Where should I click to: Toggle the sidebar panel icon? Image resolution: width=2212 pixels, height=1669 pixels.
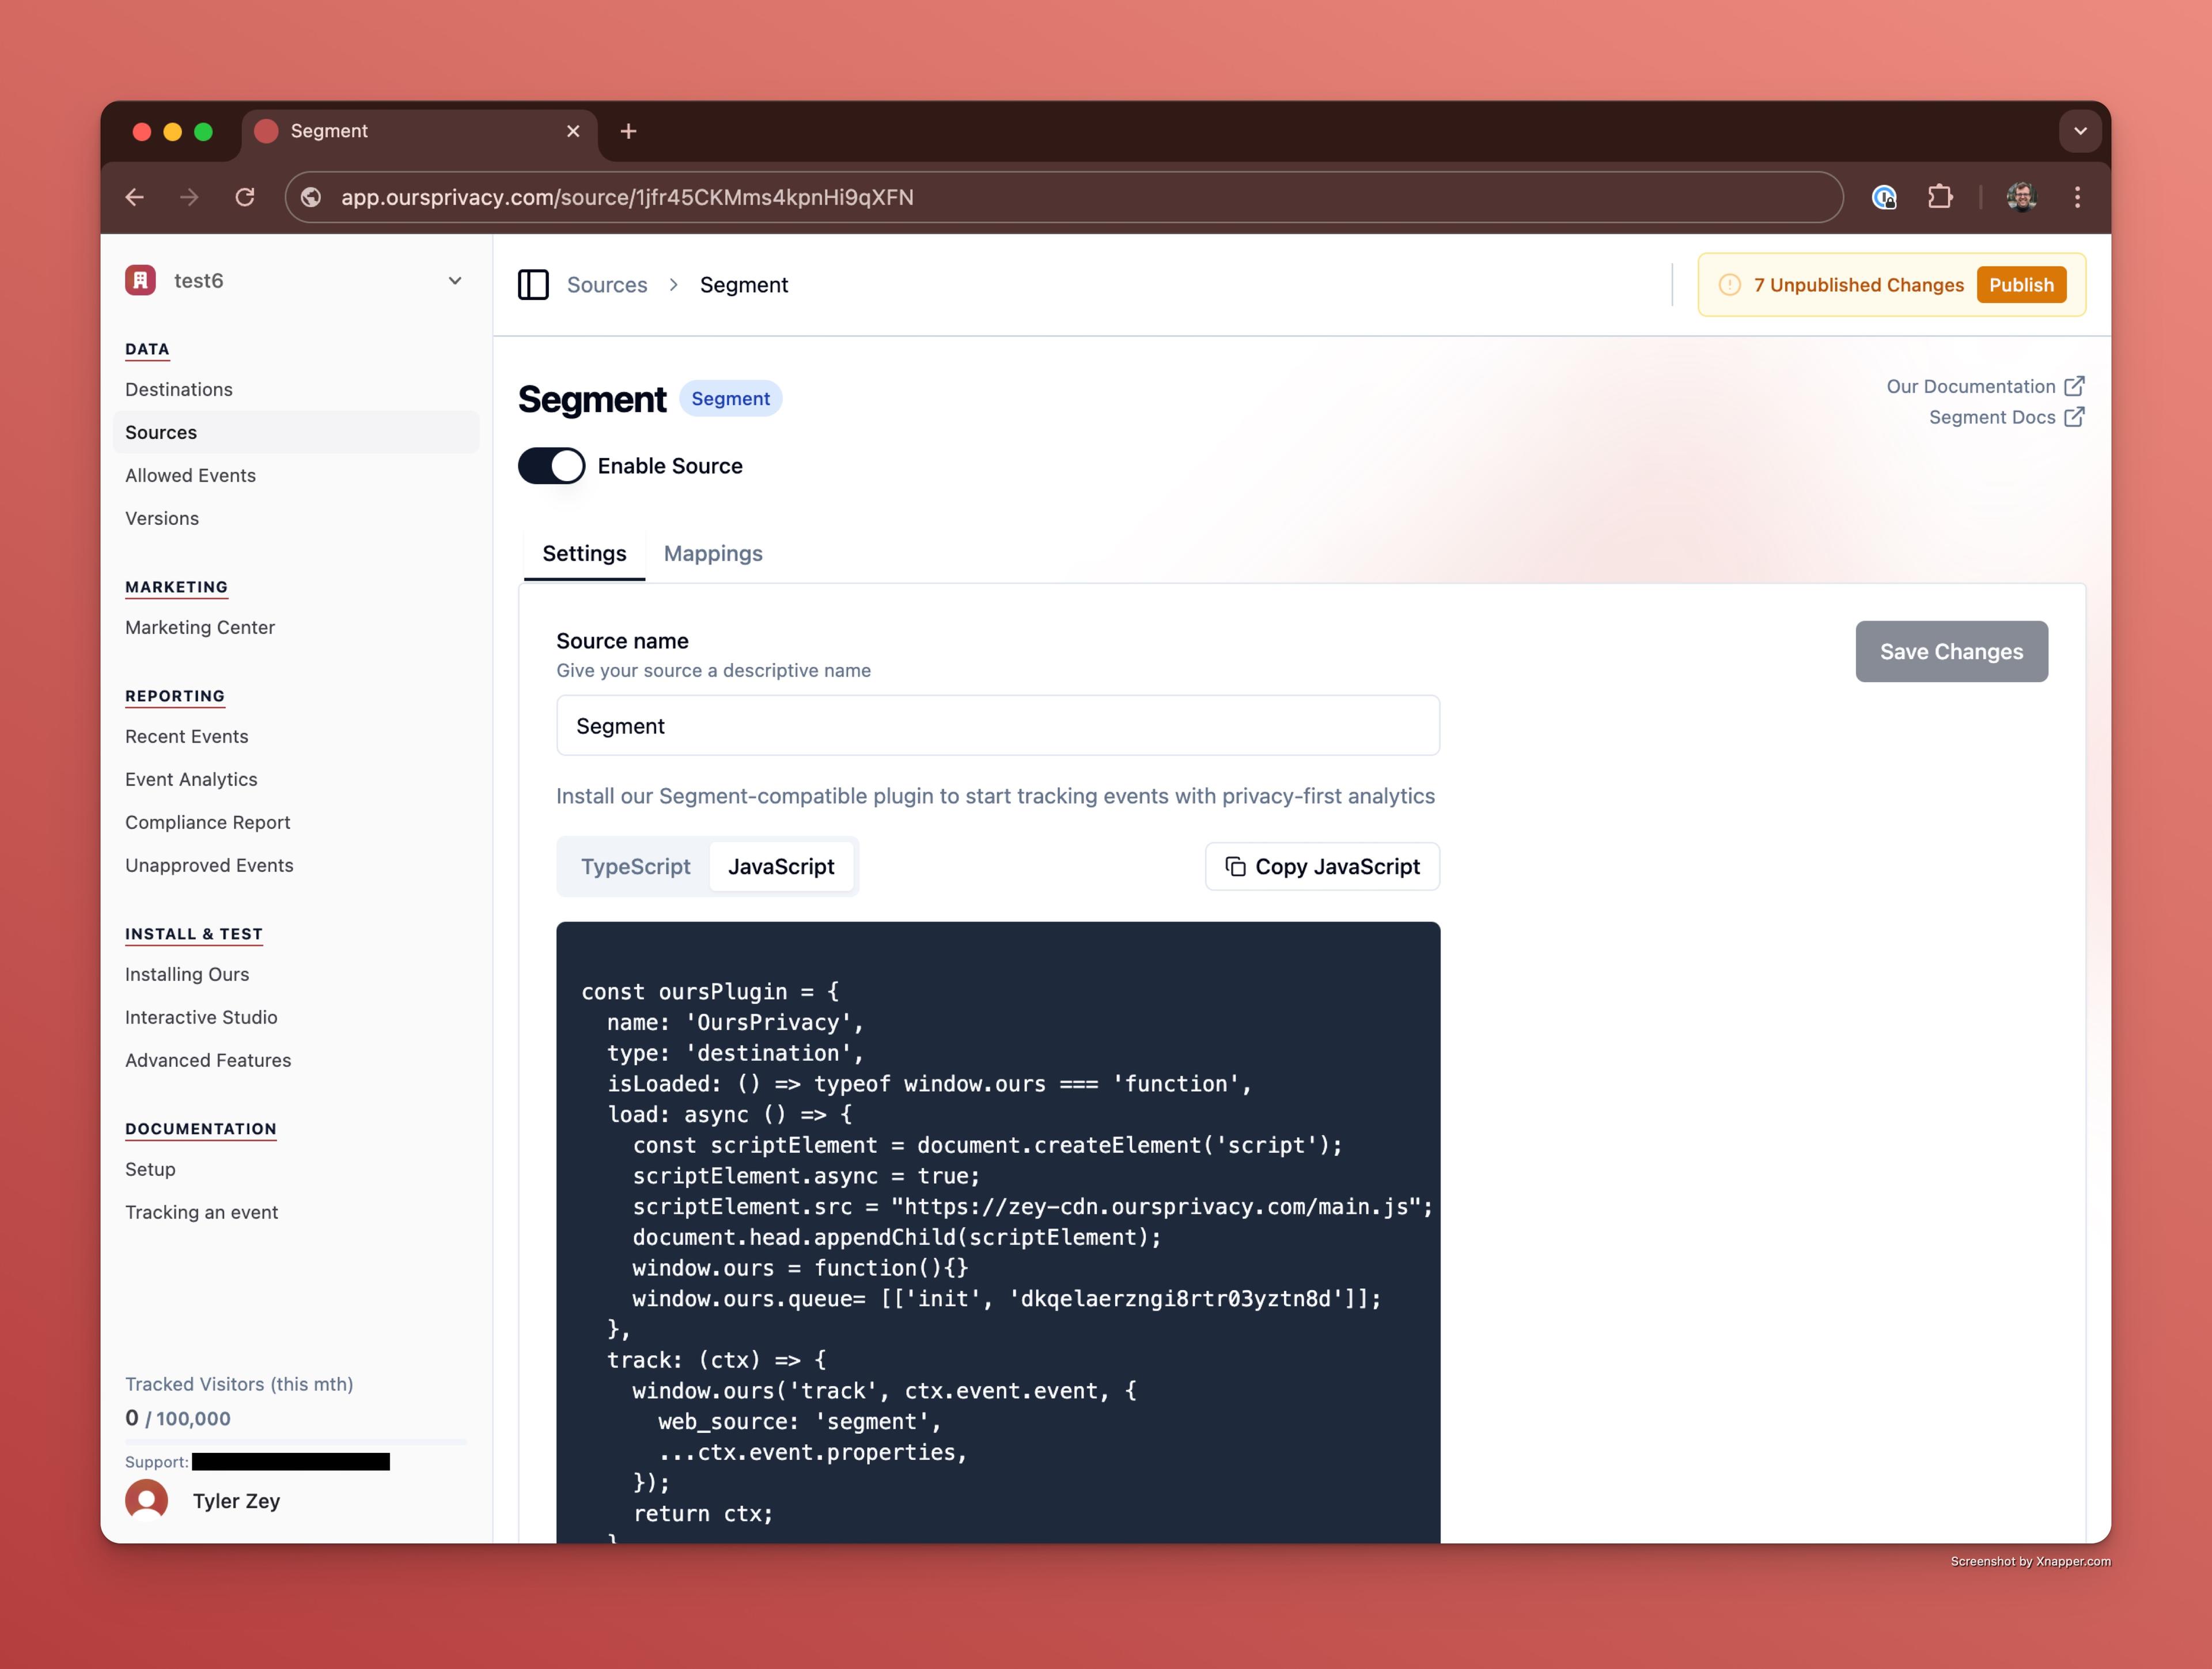point(533,285)
